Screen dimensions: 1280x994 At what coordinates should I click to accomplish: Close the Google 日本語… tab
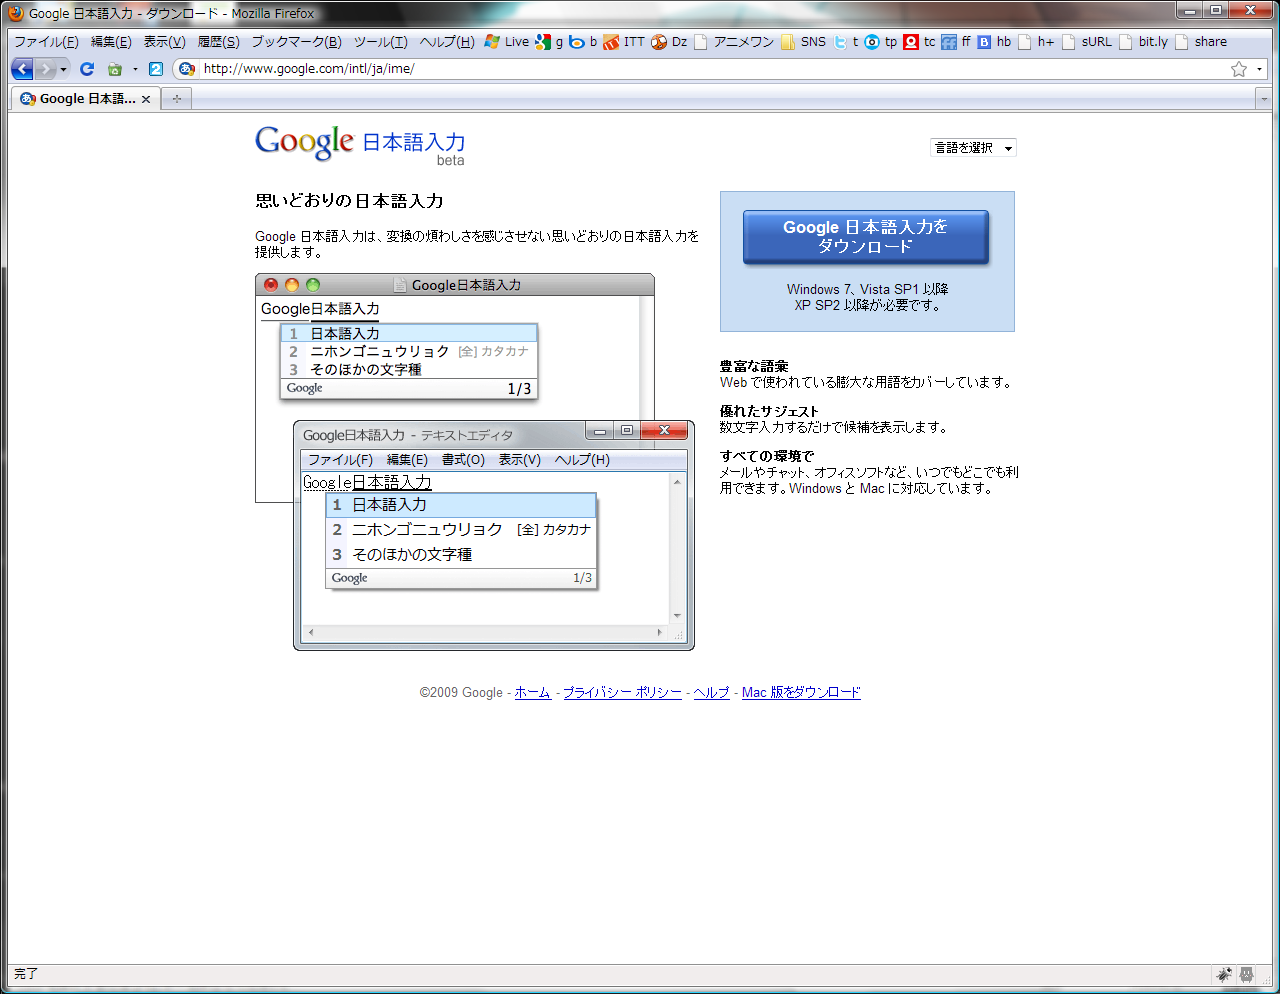tap(146, 99)
